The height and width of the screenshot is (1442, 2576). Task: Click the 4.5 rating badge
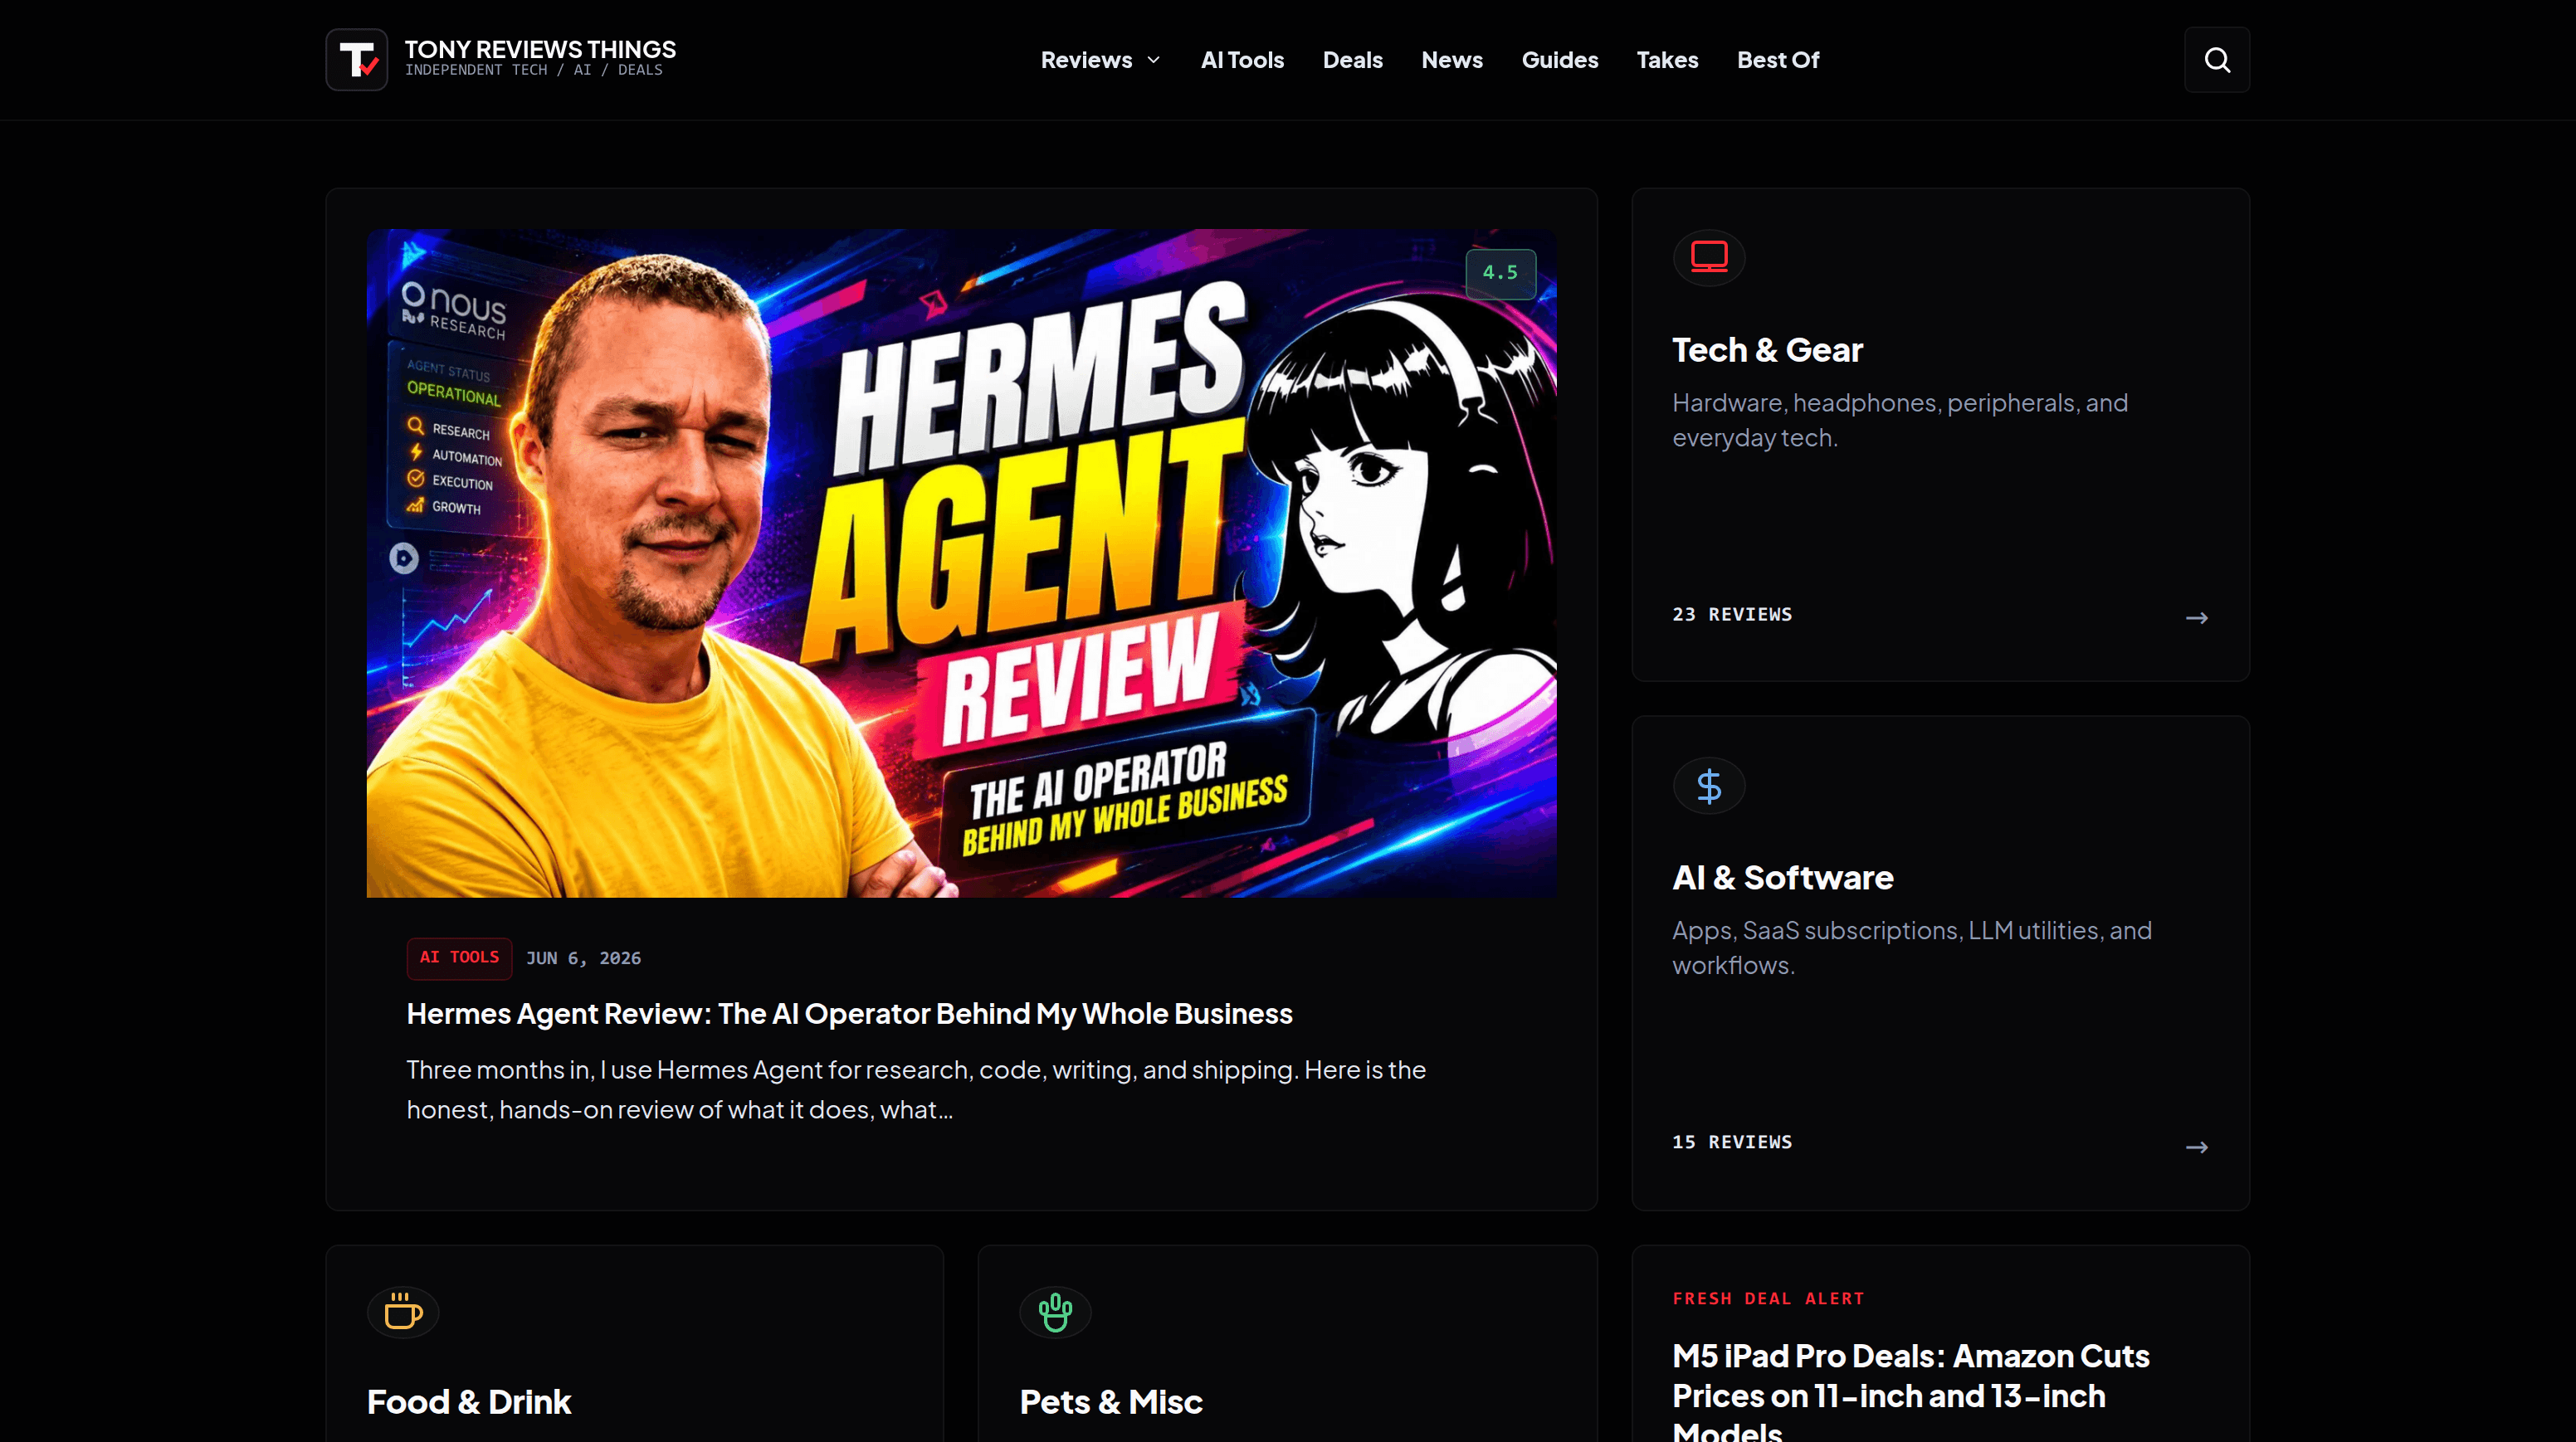click(x=1500, y=273)
